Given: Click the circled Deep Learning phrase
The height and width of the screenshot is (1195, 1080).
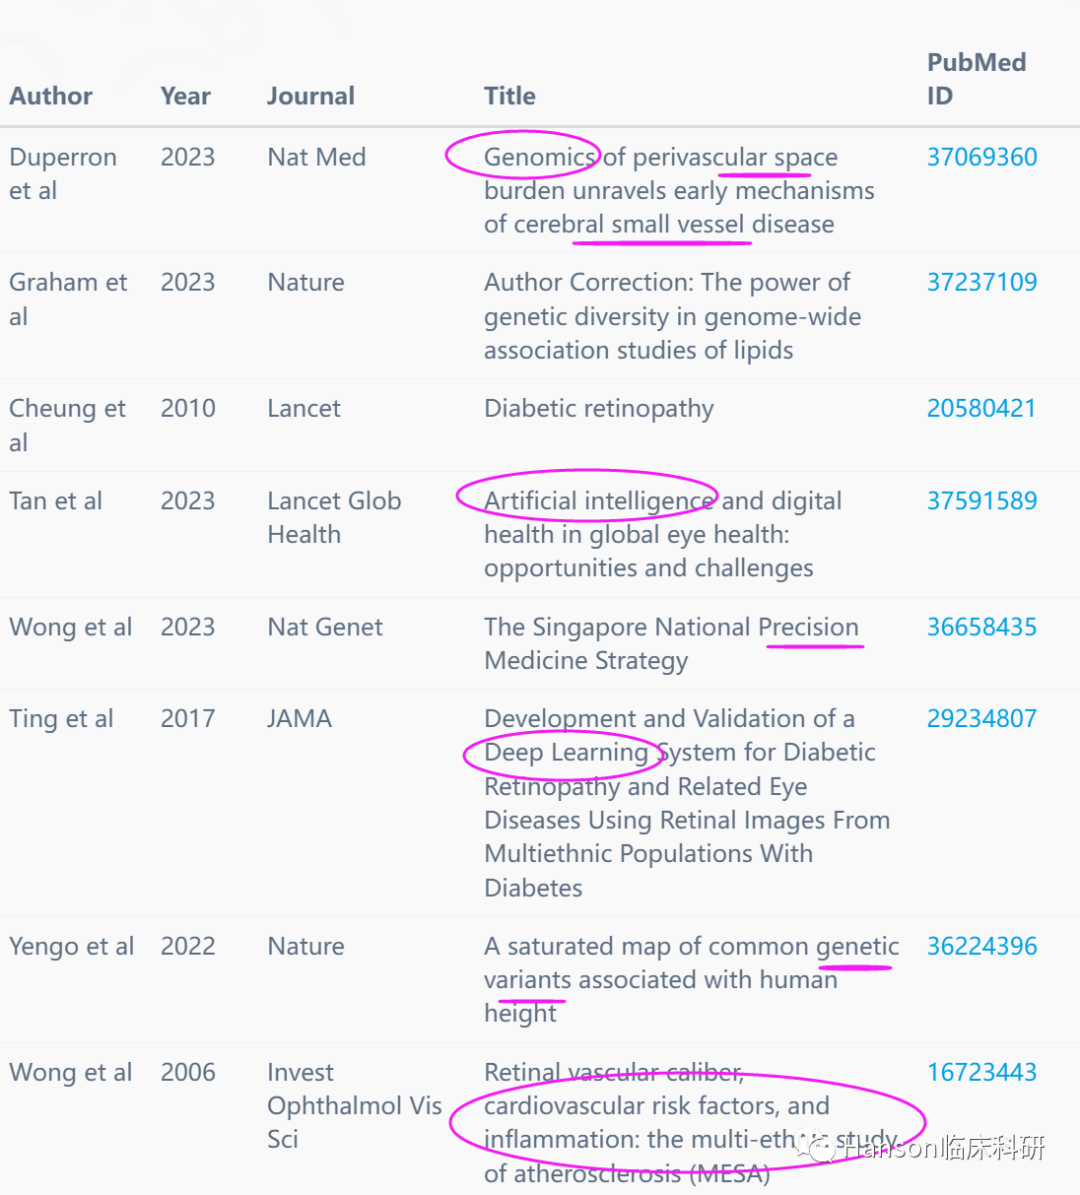Looking at the screenshot, I should [566, 752].
